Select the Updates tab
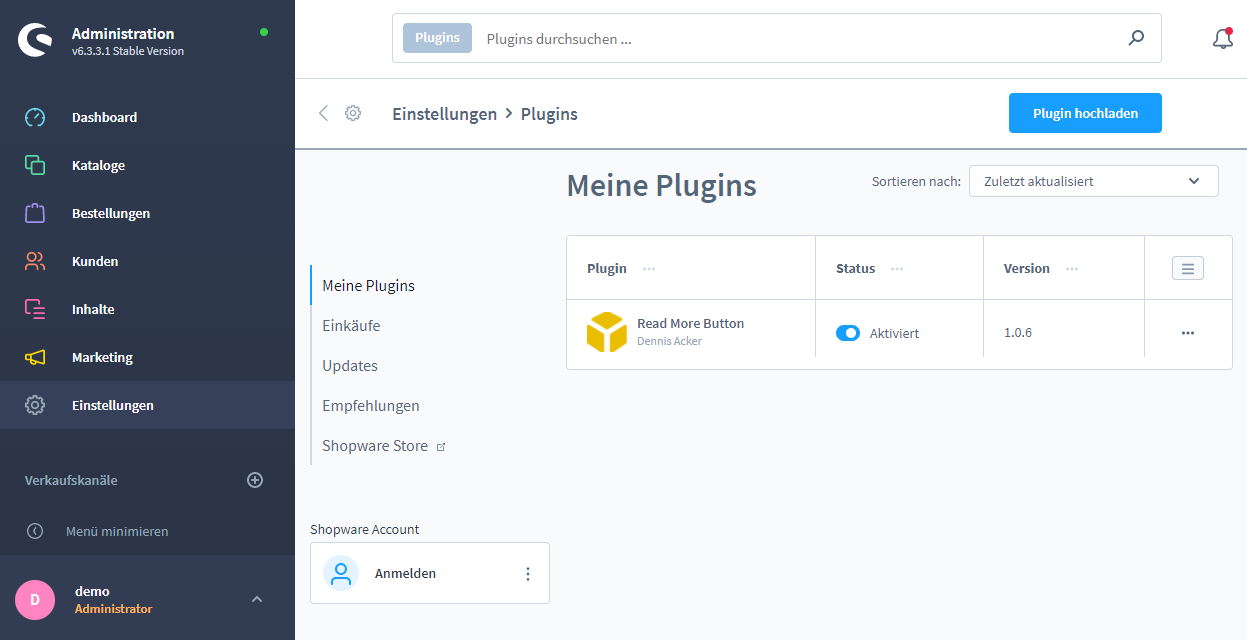The width and height of the screenshot is (1247, 640). (350, 366)
